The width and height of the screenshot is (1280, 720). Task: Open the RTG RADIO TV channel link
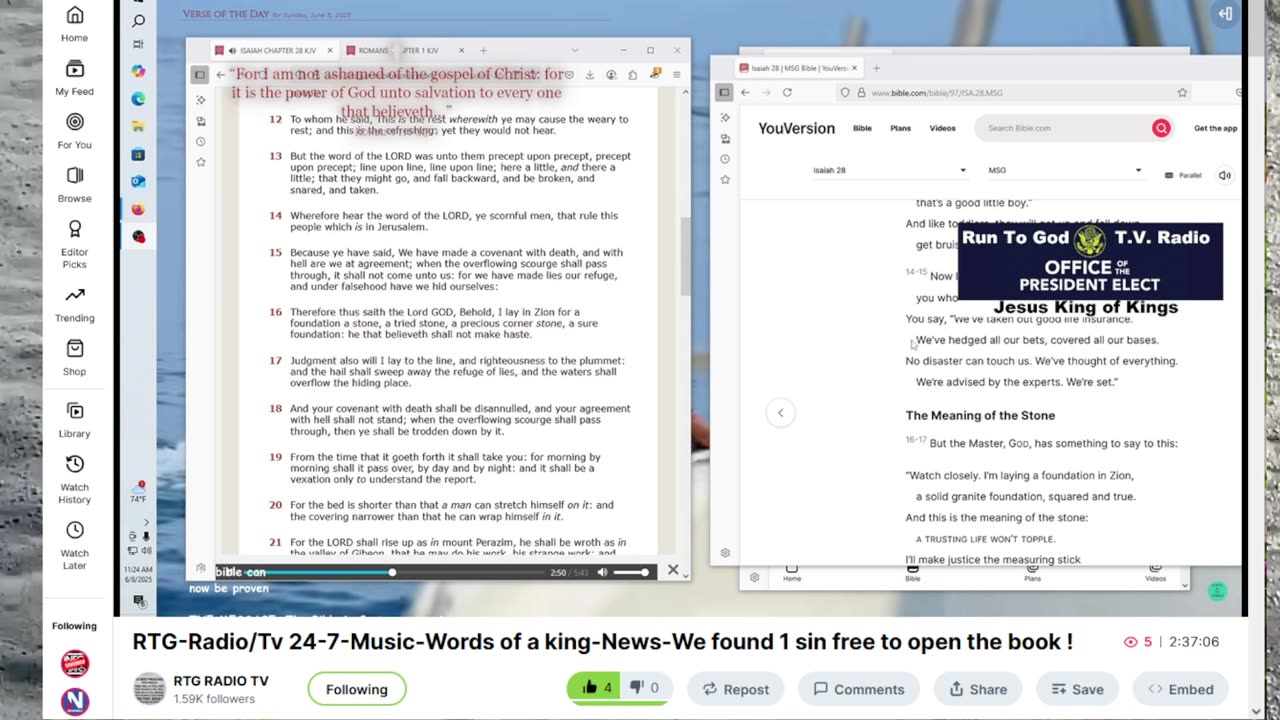pyautogui.click(x=221, y=681)
